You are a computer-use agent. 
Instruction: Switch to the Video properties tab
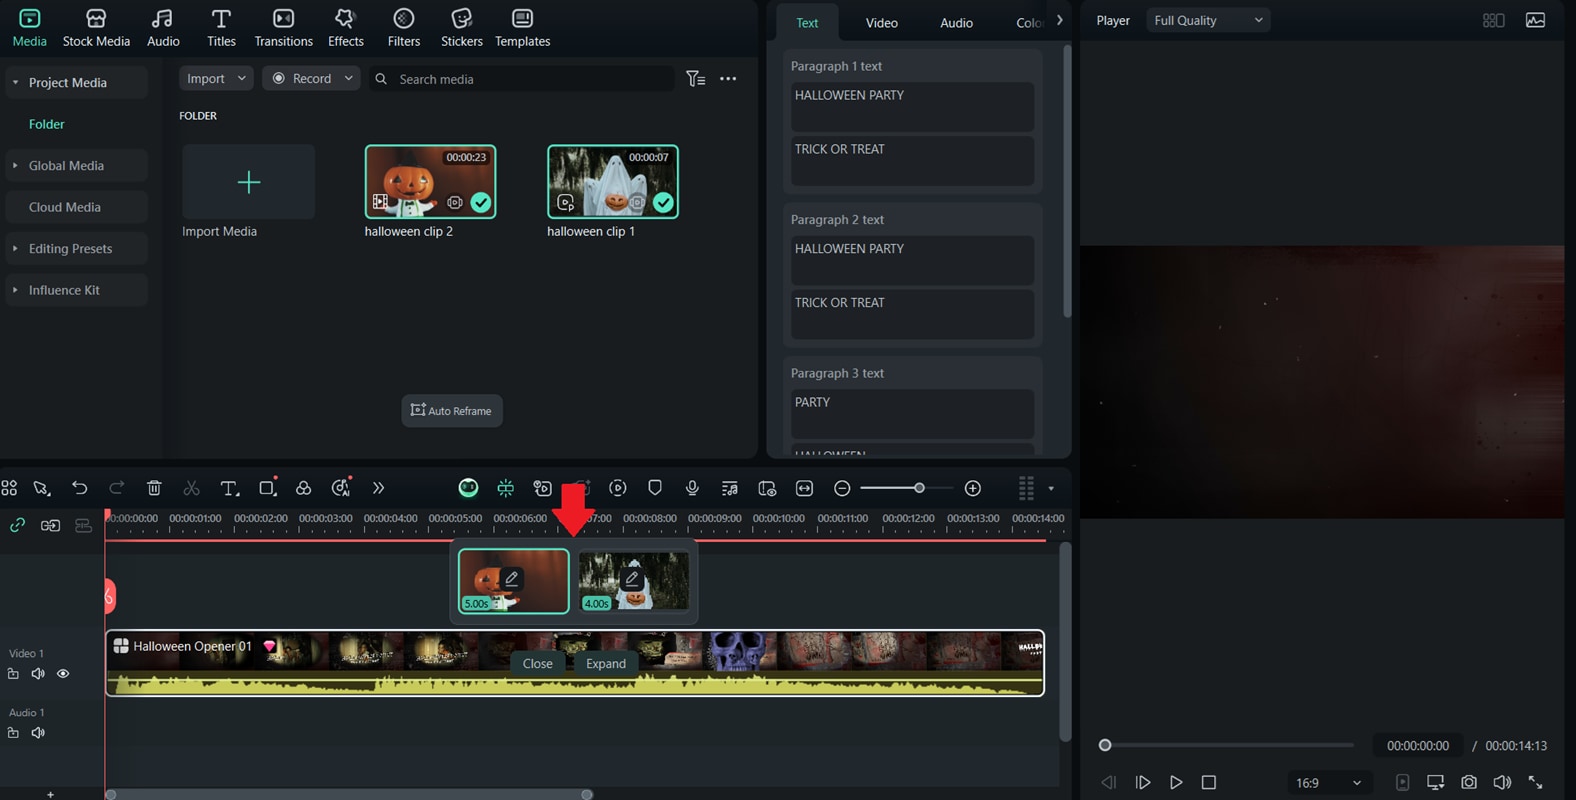click(x=881, y=22)
